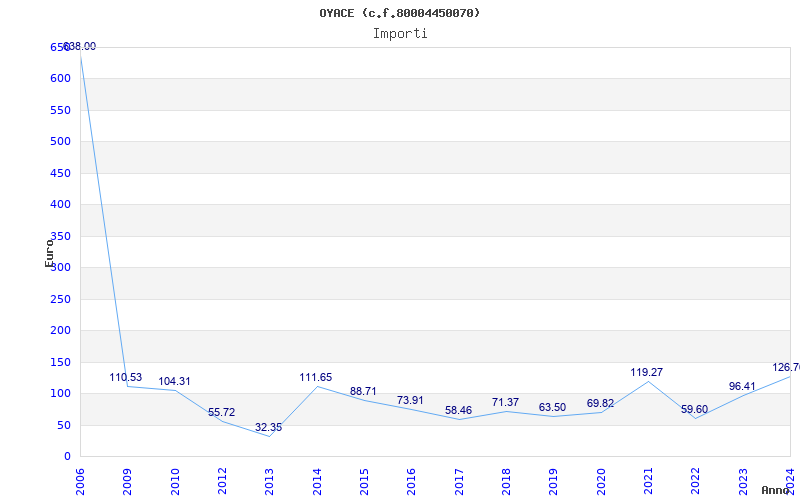Select the 111.65 data label
This screenshot has height=500, width=800.
click(x=315, y=378)
